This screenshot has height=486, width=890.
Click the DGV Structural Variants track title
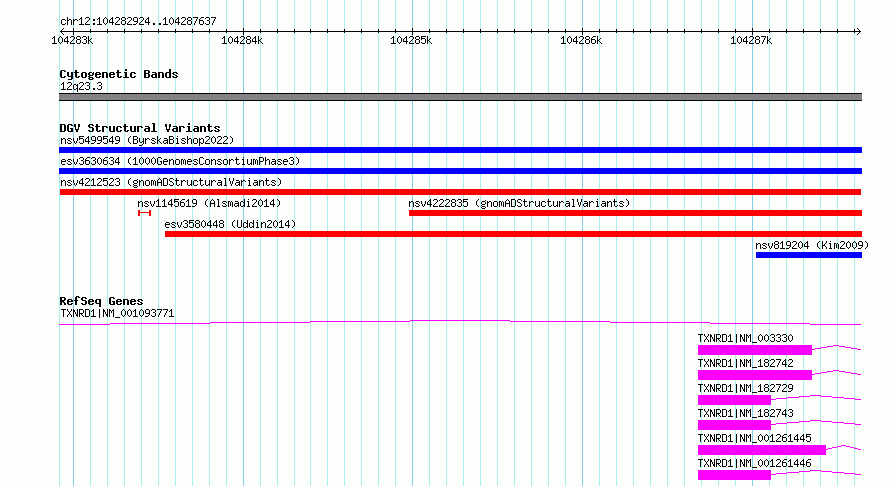click(140, 128)
